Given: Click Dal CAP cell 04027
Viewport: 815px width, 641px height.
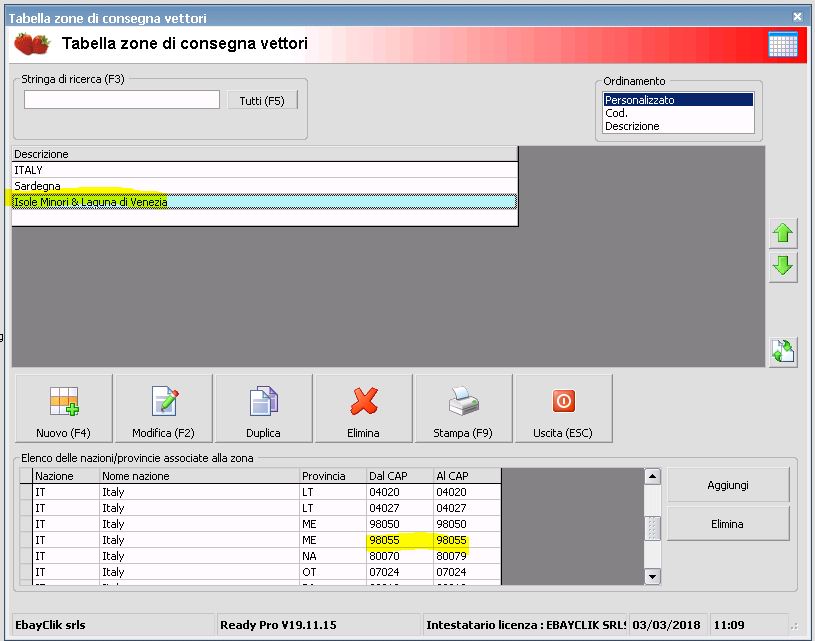Looking at the screenshot, I should (x=400, y=508).
